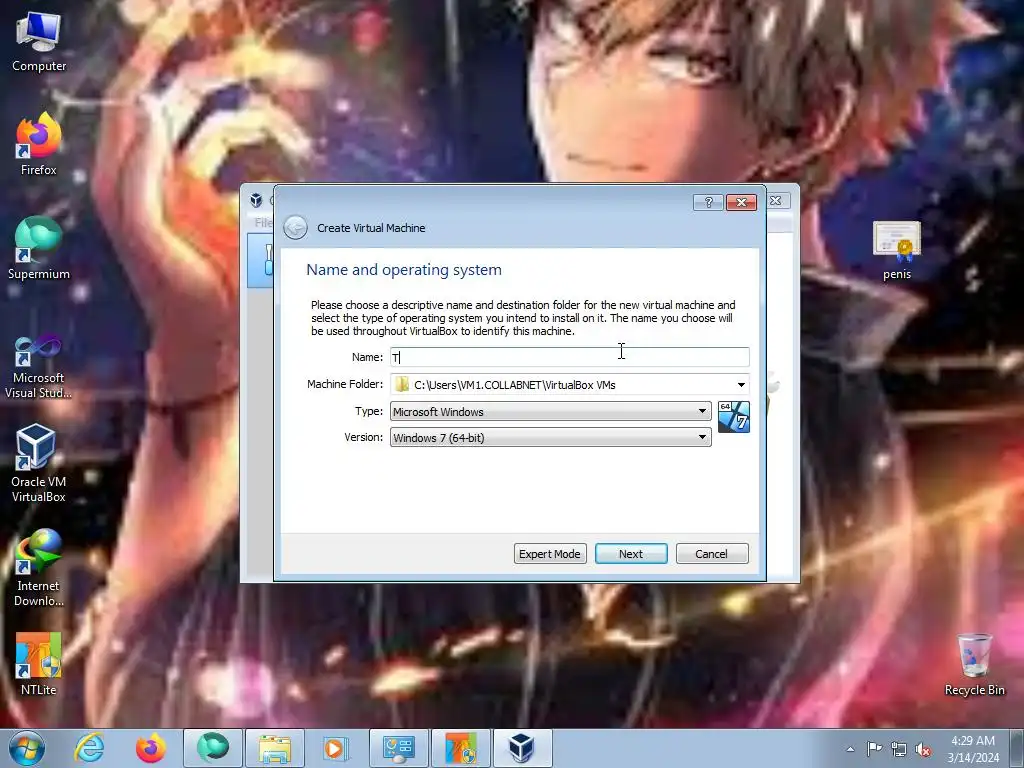Open Internet Download Manager desktop shortcut
Screen dimensions: 1024x768
[x=39, y=568]
